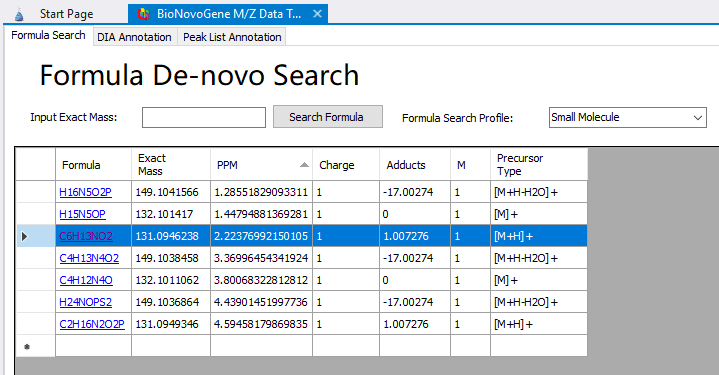The image size is (719, 375).
Task: Open the H16N5O2P formula link
Action: coord(85,192)
